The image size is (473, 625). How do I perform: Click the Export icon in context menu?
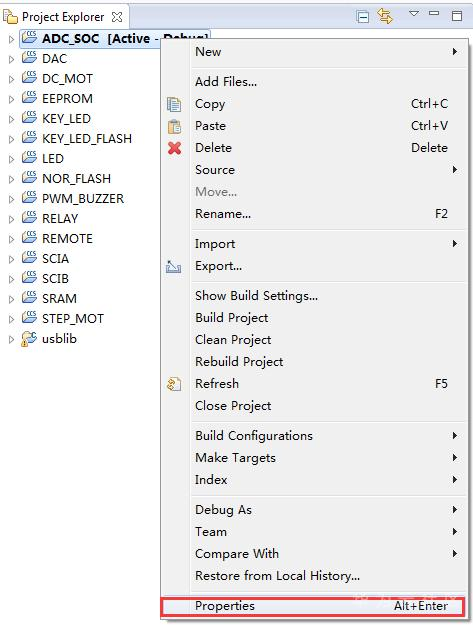point(173,266)
